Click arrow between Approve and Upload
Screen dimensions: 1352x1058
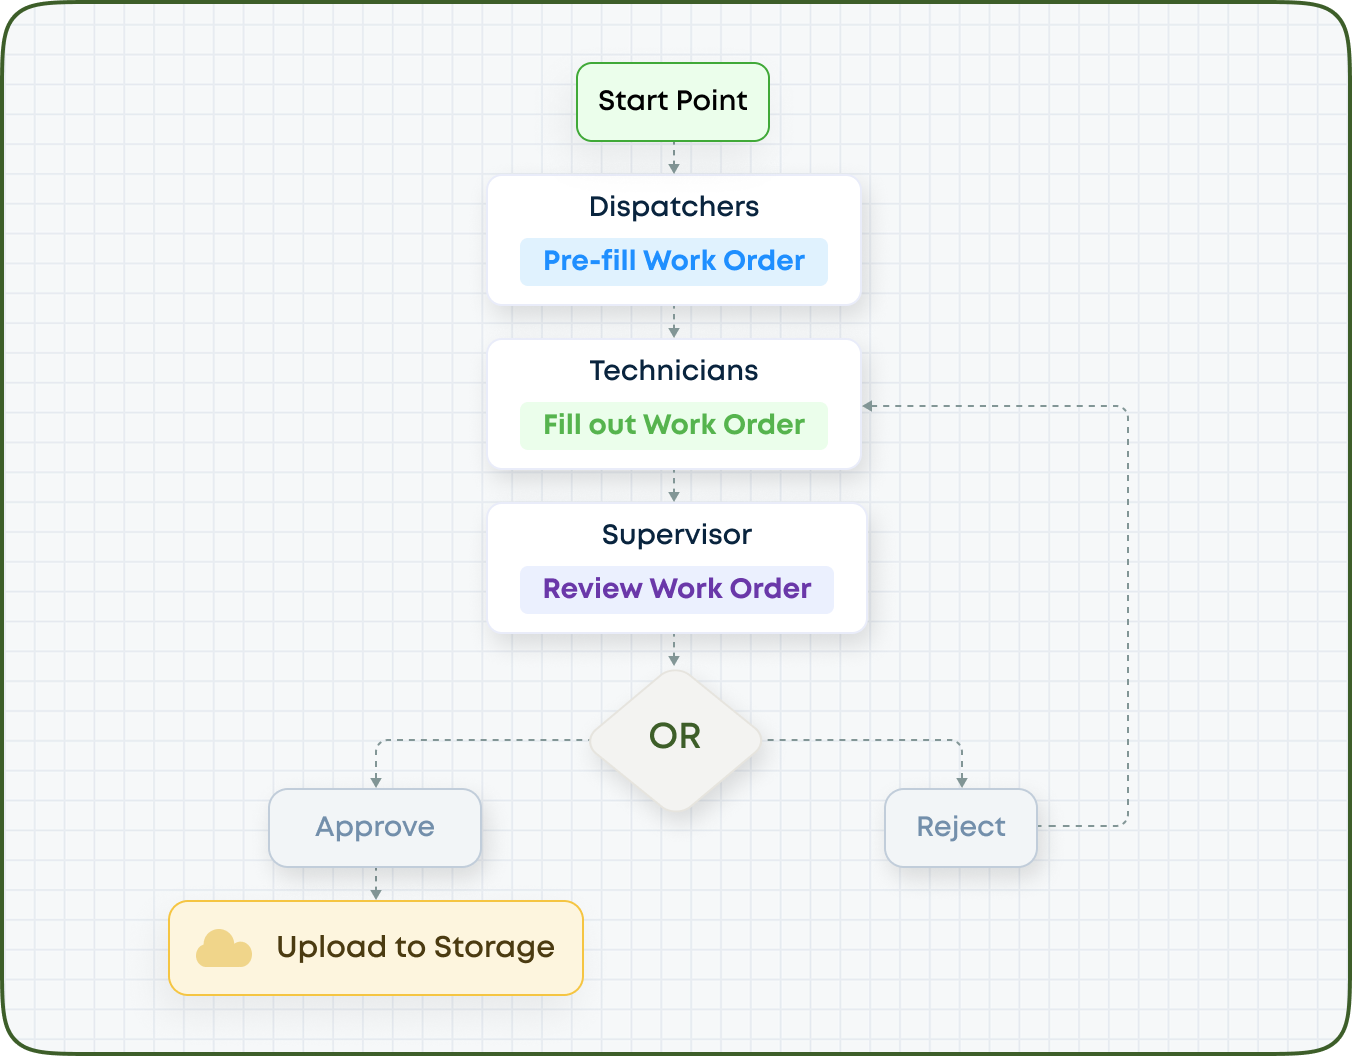click(x=376, y=886)
